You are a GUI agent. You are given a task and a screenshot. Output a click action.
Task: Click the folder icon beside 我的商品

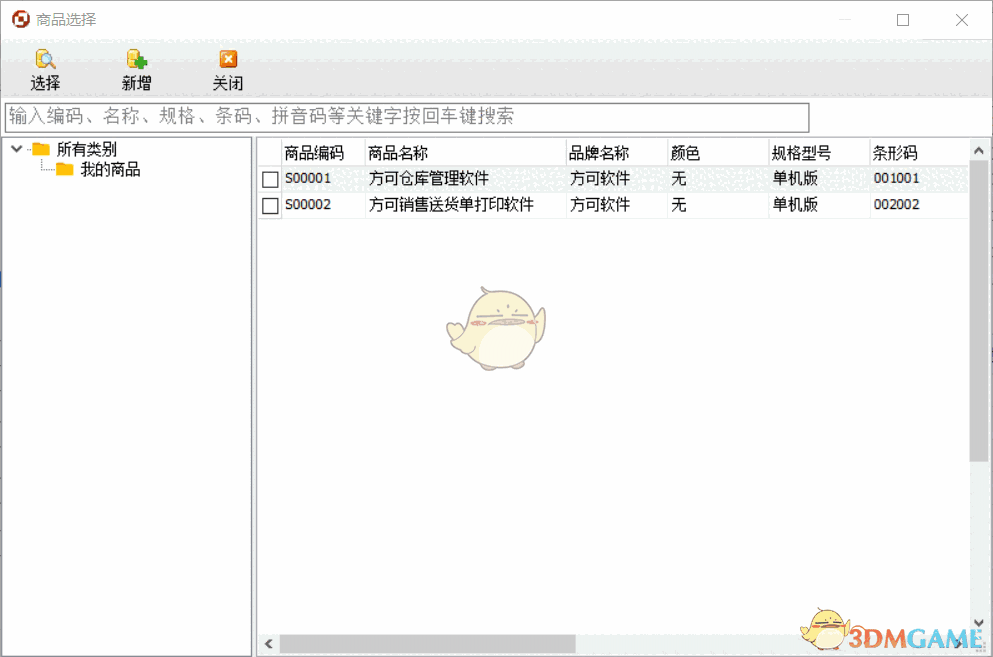[62, 168]
